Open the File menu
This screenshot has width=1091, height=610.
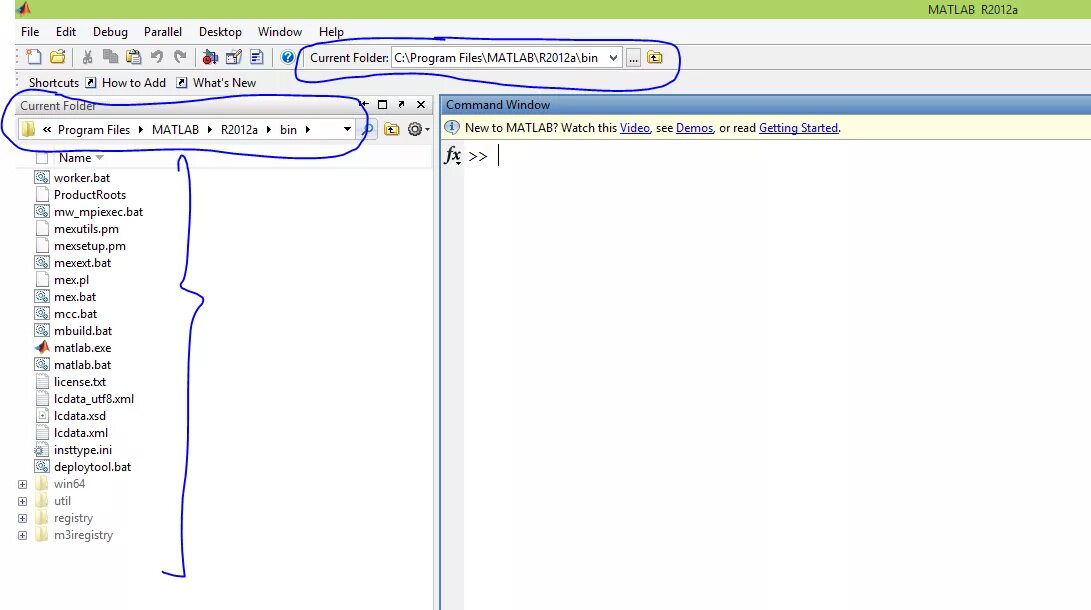[30, 32]
